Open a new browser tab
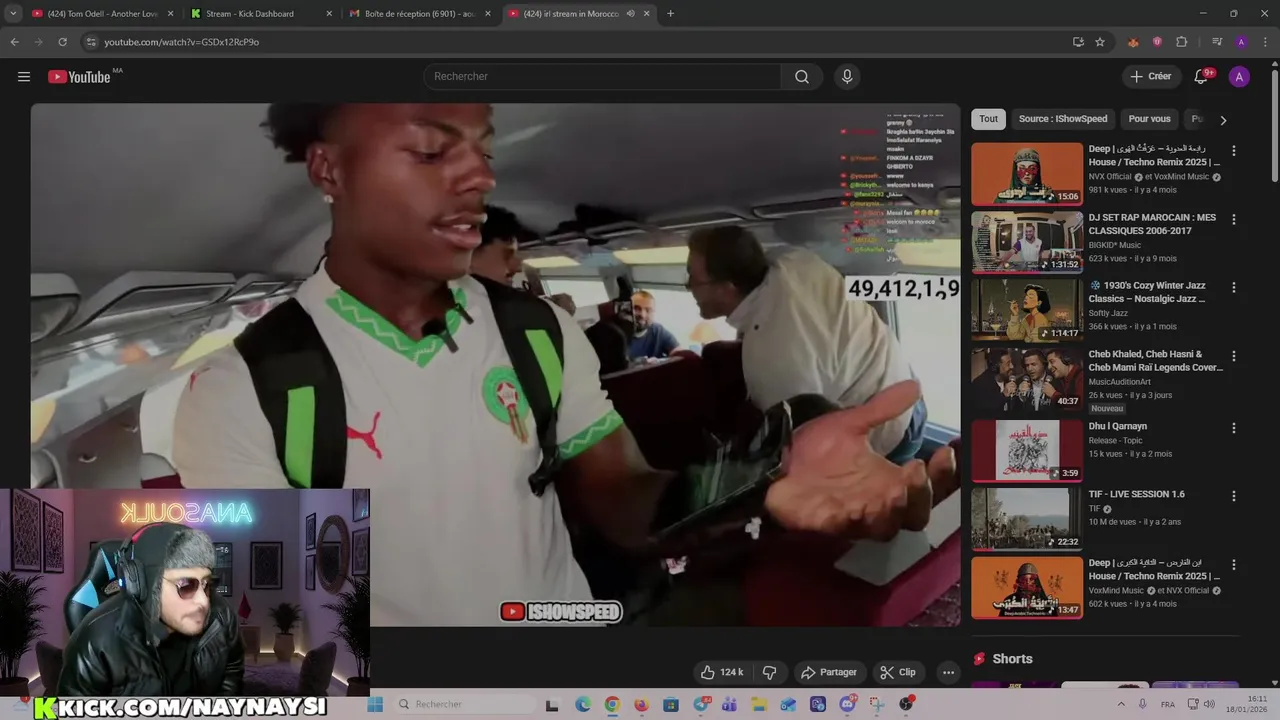Screen dimensions: 1280x720 point(670,14)
